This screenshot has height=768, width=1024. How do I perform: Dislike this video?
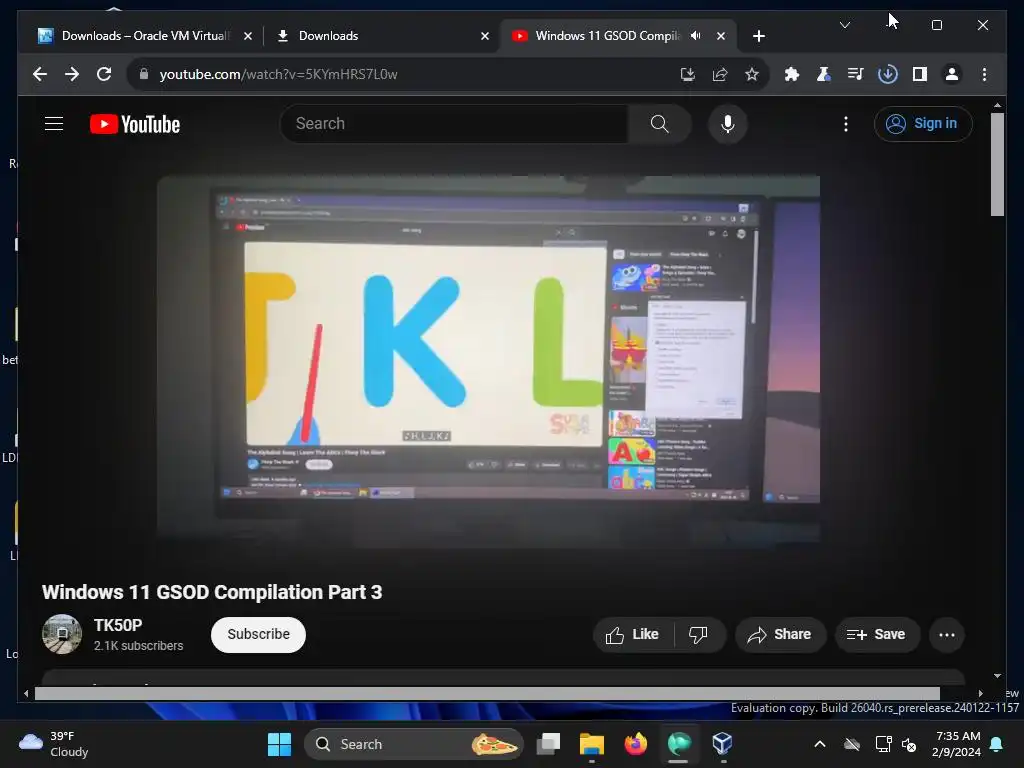point(698,635)
